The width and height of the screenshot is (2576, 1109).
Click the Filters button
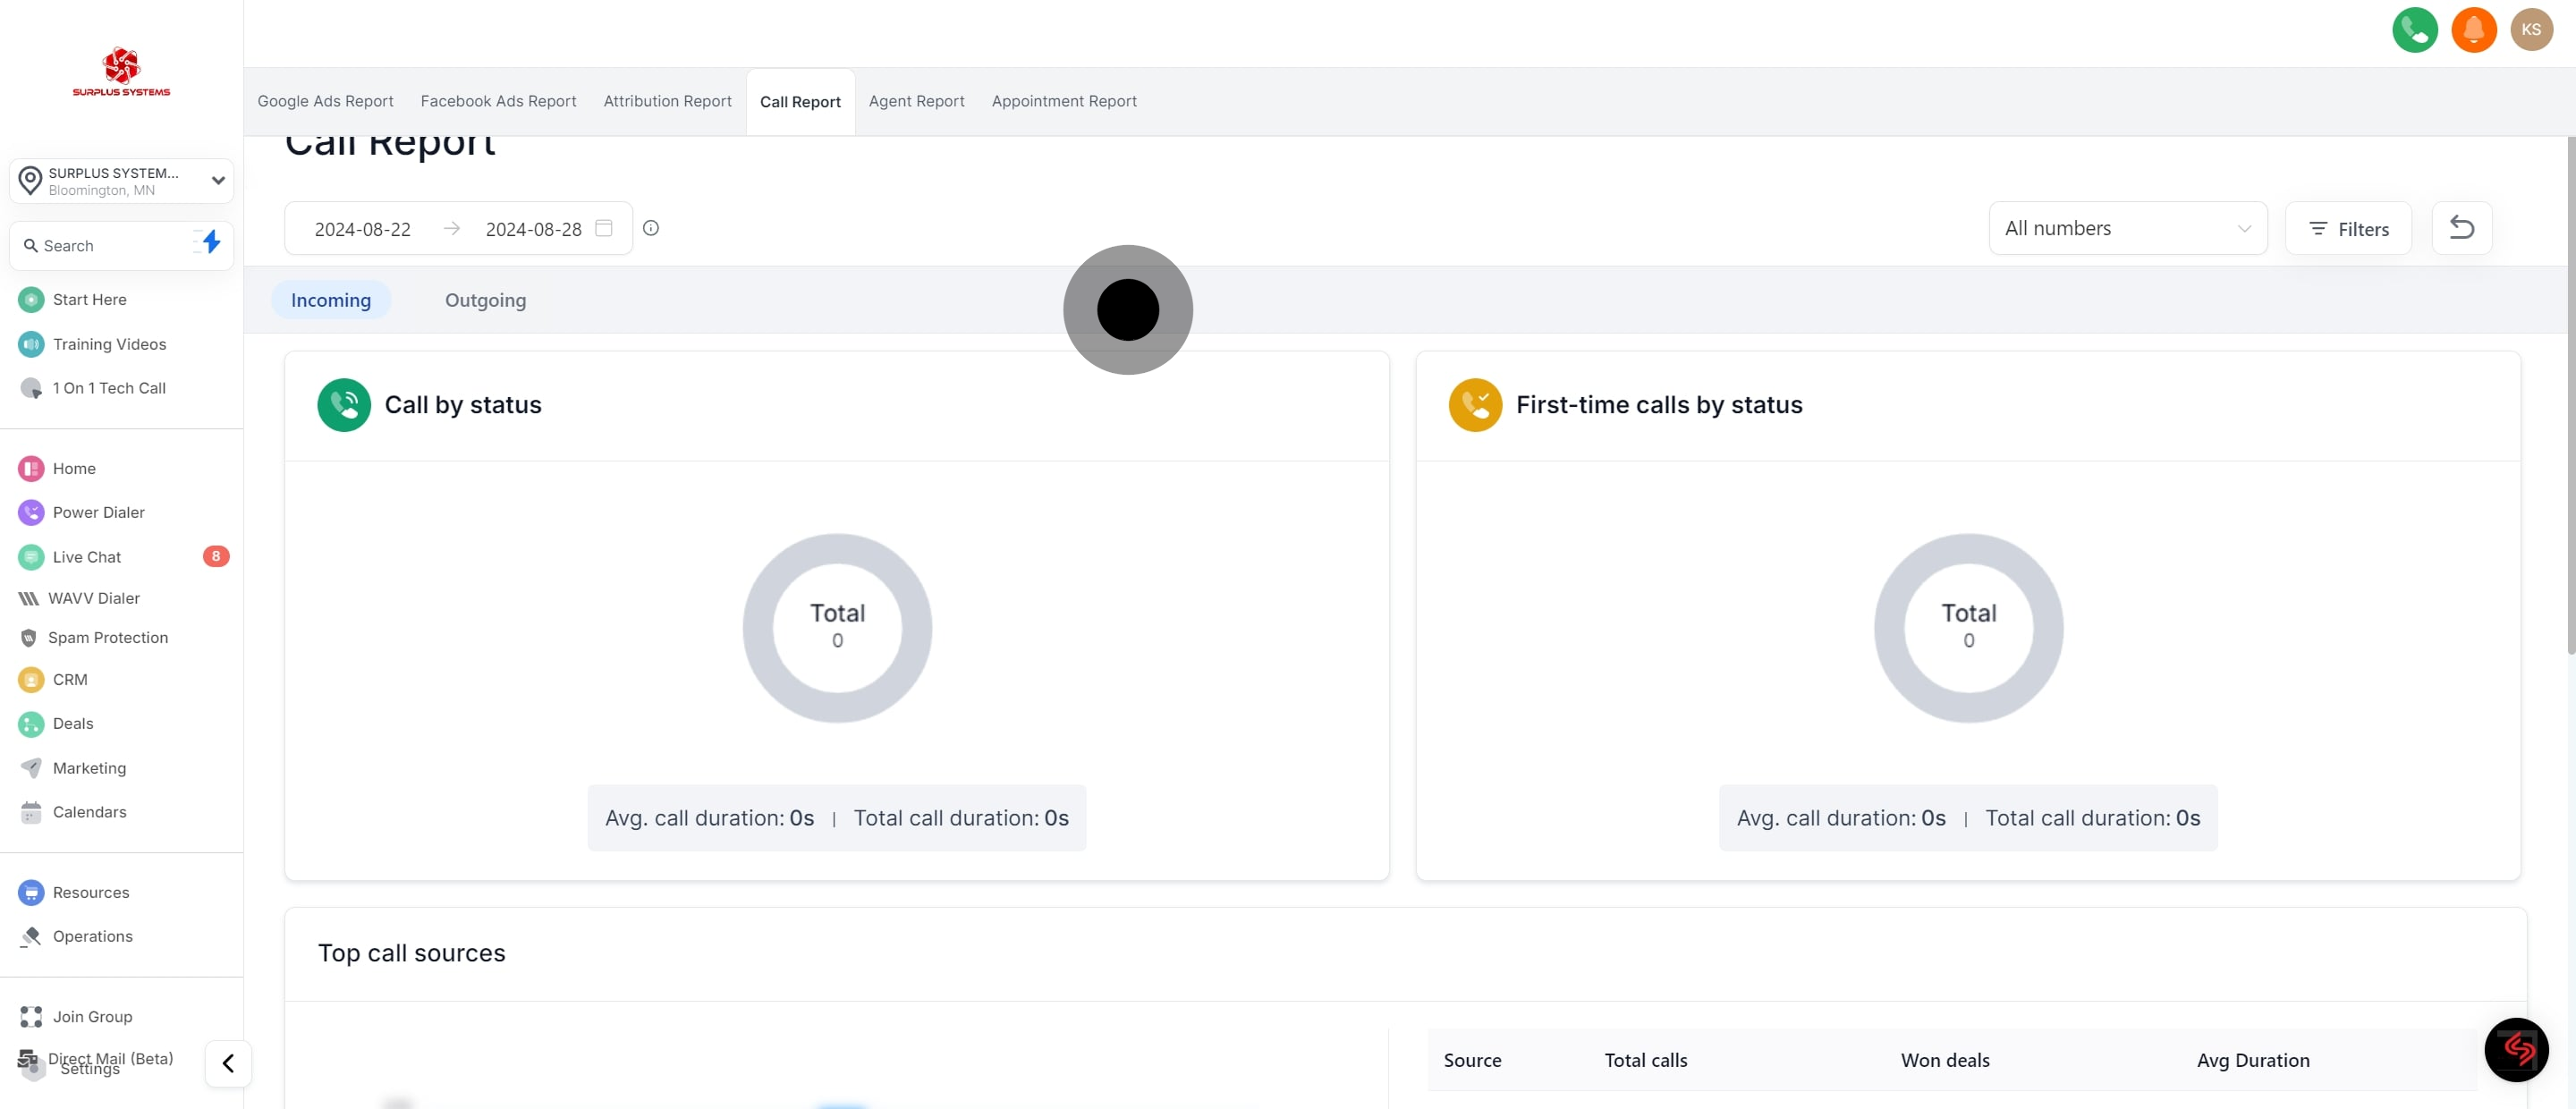tap(2348, 229)
